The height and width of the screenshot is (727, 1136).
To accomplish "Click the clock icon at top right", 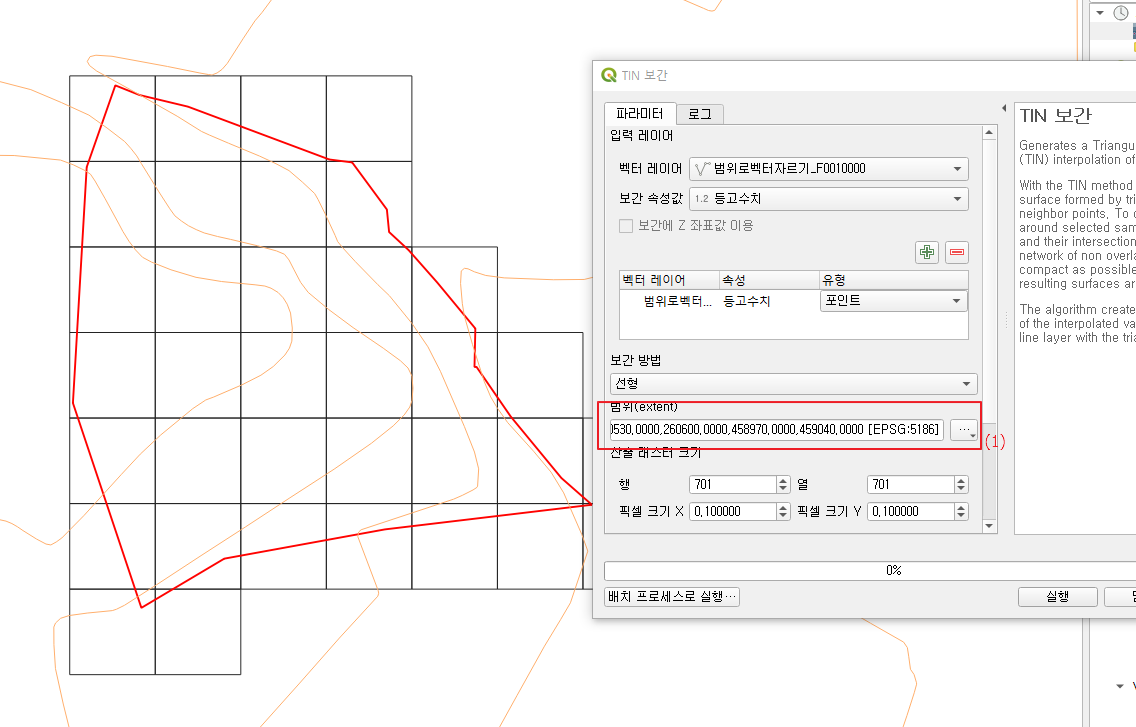I will point(1120,12).
